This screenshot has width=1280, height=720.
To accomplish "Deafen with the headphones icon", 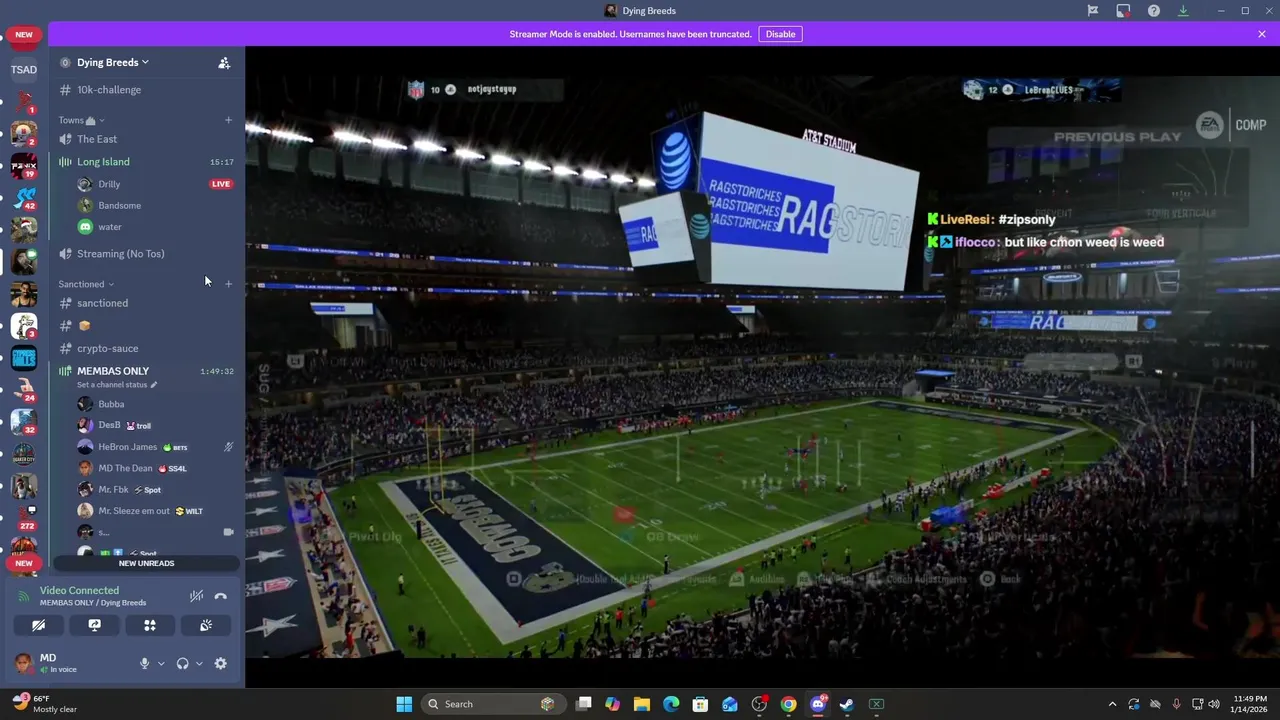I will pos(182,663).
